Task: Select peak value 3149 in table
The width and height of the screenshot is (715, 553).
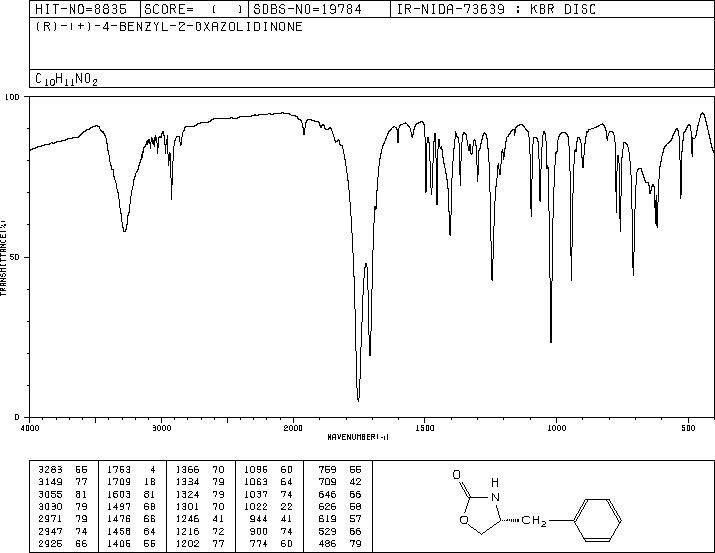Action: pyautogui.click(x=50, y=481)
